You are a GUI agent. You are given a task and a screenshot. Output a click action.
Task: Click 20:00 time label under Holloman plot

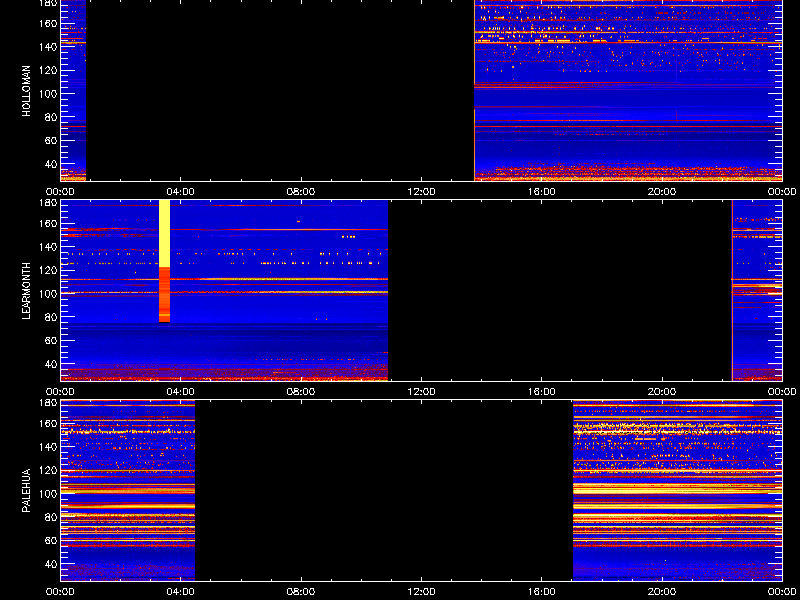point(662,192)
